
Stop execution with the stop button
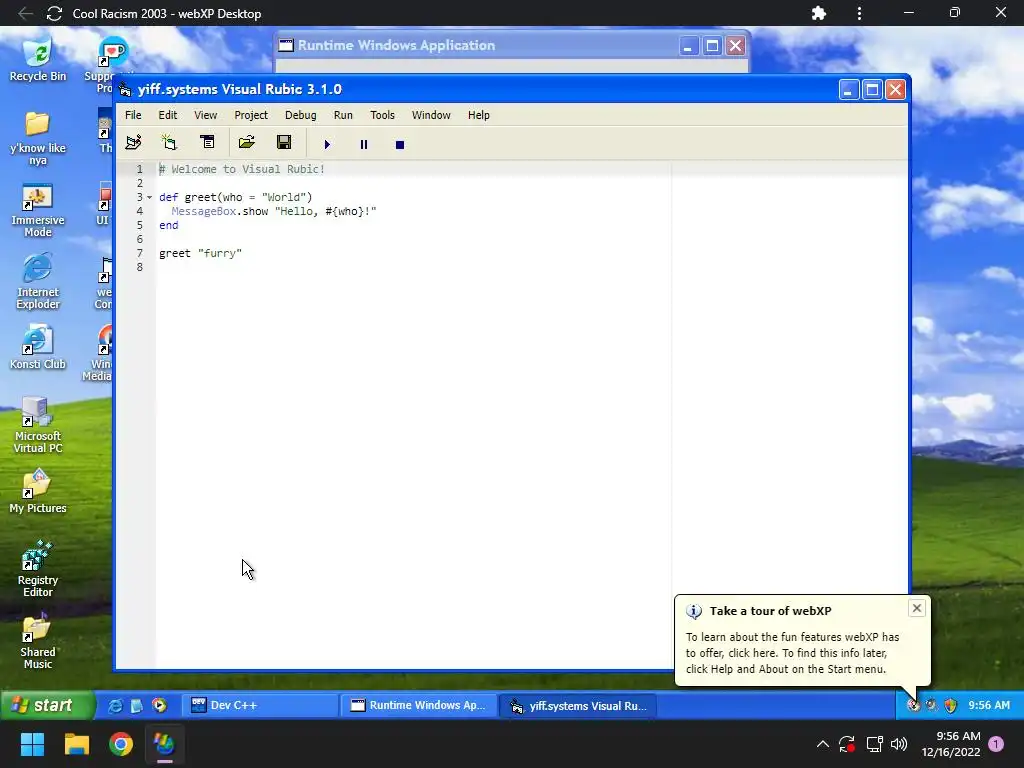pos(400,144)
